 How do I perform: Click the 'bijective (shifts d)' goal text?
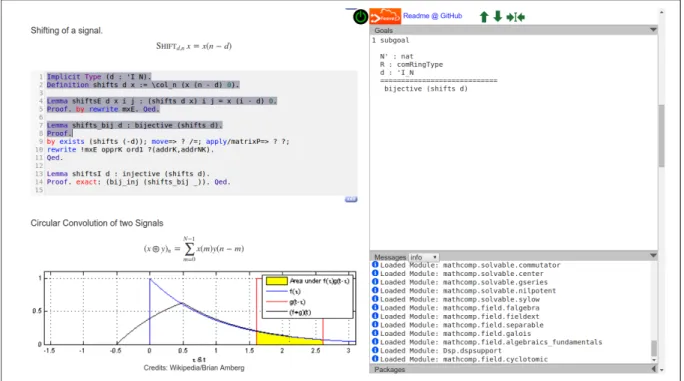426,89
